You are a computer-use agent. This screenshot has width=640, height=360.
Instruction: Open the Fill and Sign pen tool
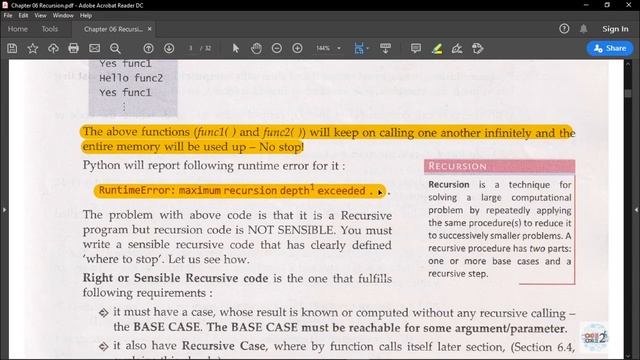[457, 48]
